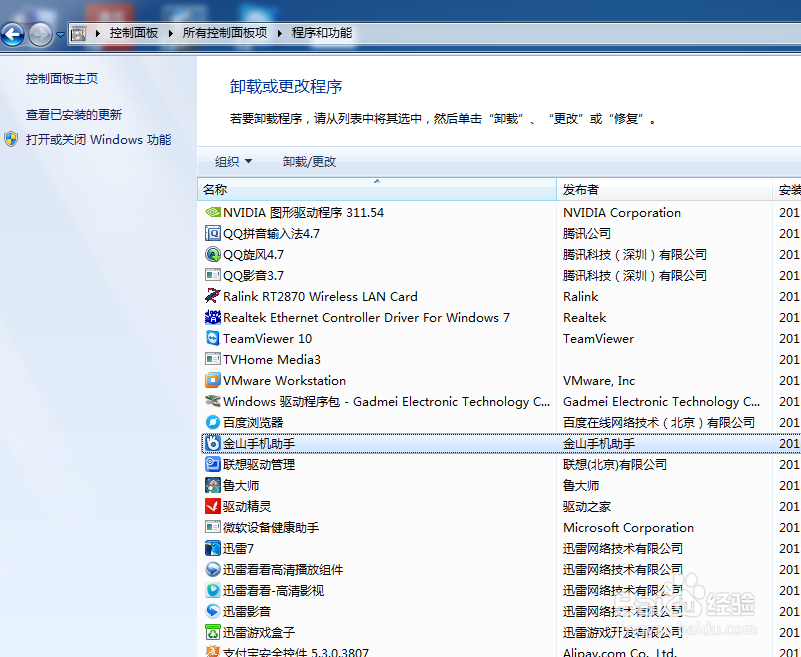Click the QQ拼音输入法4.7 icon
This screenshot has width=801, height=657.
click(213, 233)
